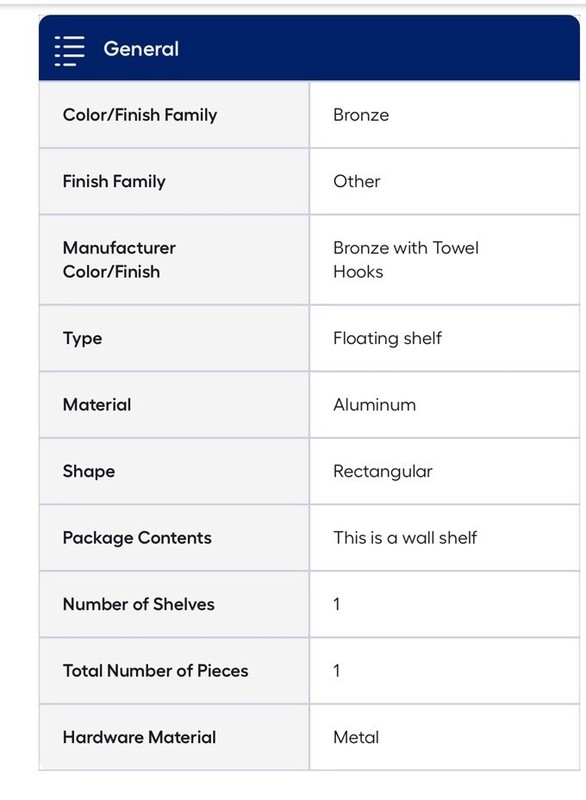
Task: Click the Shape row label
Action: pos(89,471)
